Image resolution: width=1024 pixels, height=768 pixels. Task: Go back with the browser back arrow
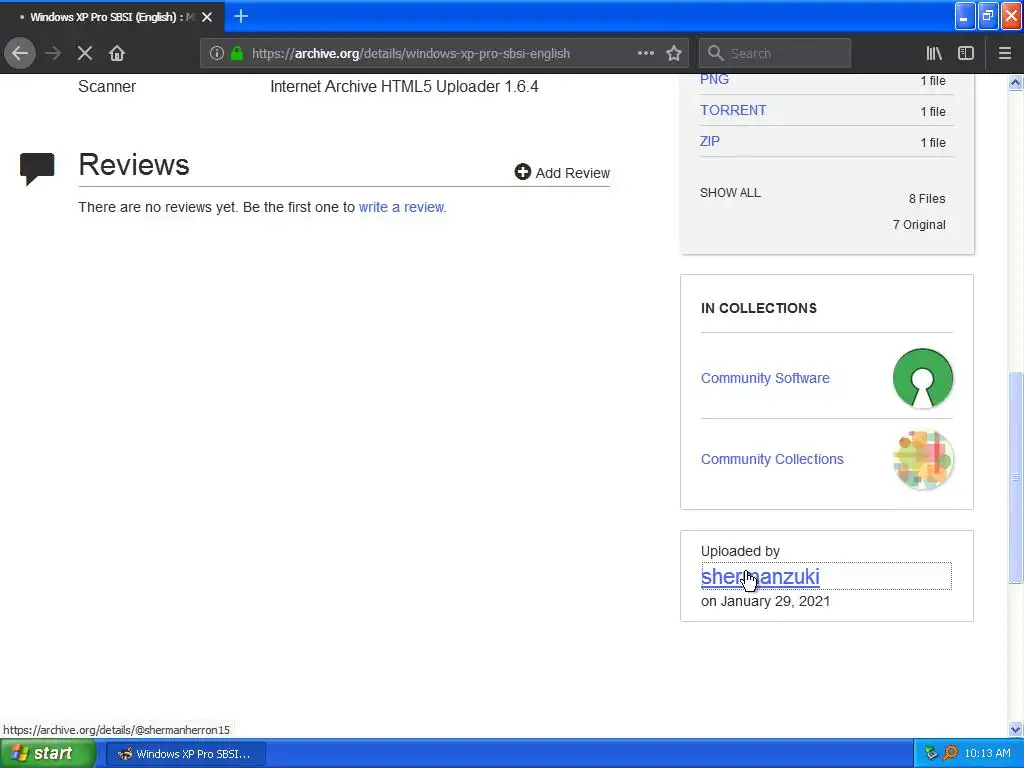pyautogui.click(x=20, y=54)
